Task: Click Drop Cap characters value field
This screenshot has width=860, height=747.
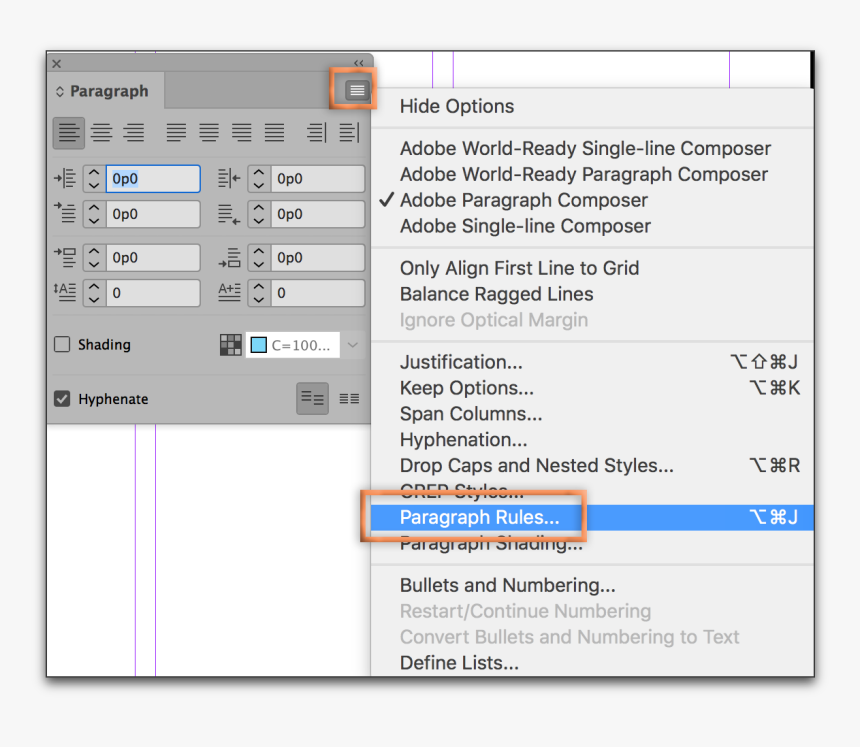Action: click(318, 293)
